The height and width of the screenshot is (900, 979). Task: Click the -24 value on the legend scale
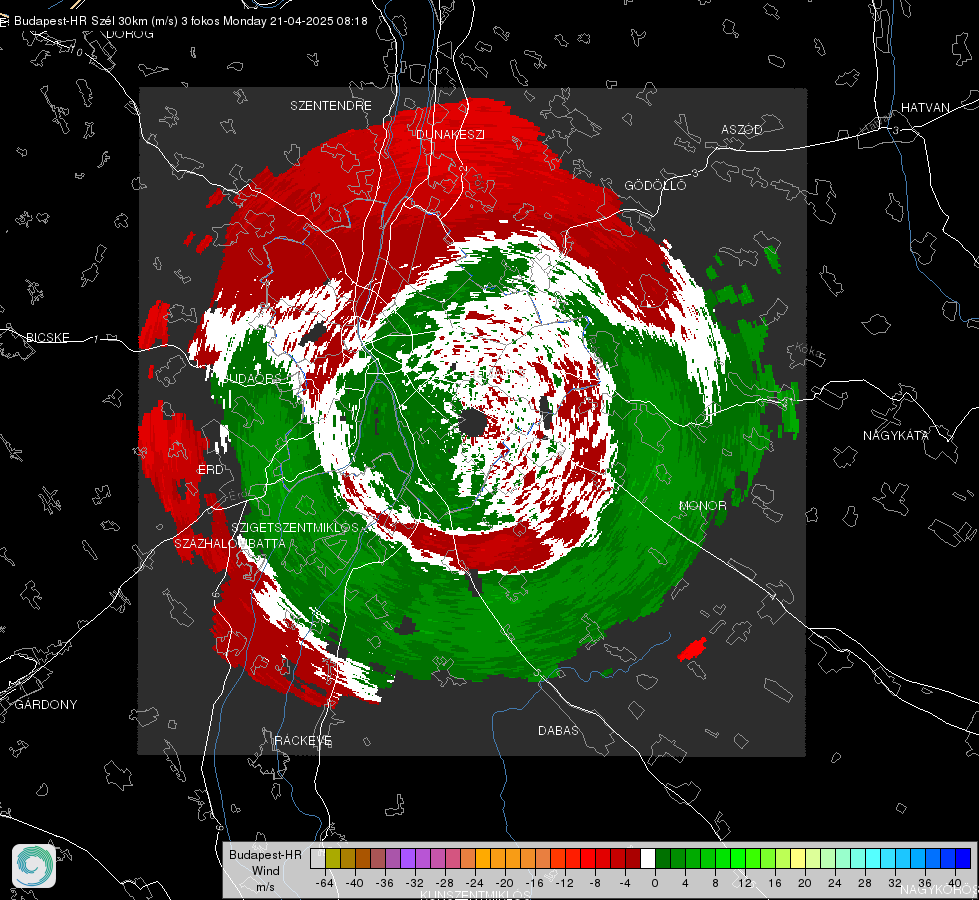(475, 883)
